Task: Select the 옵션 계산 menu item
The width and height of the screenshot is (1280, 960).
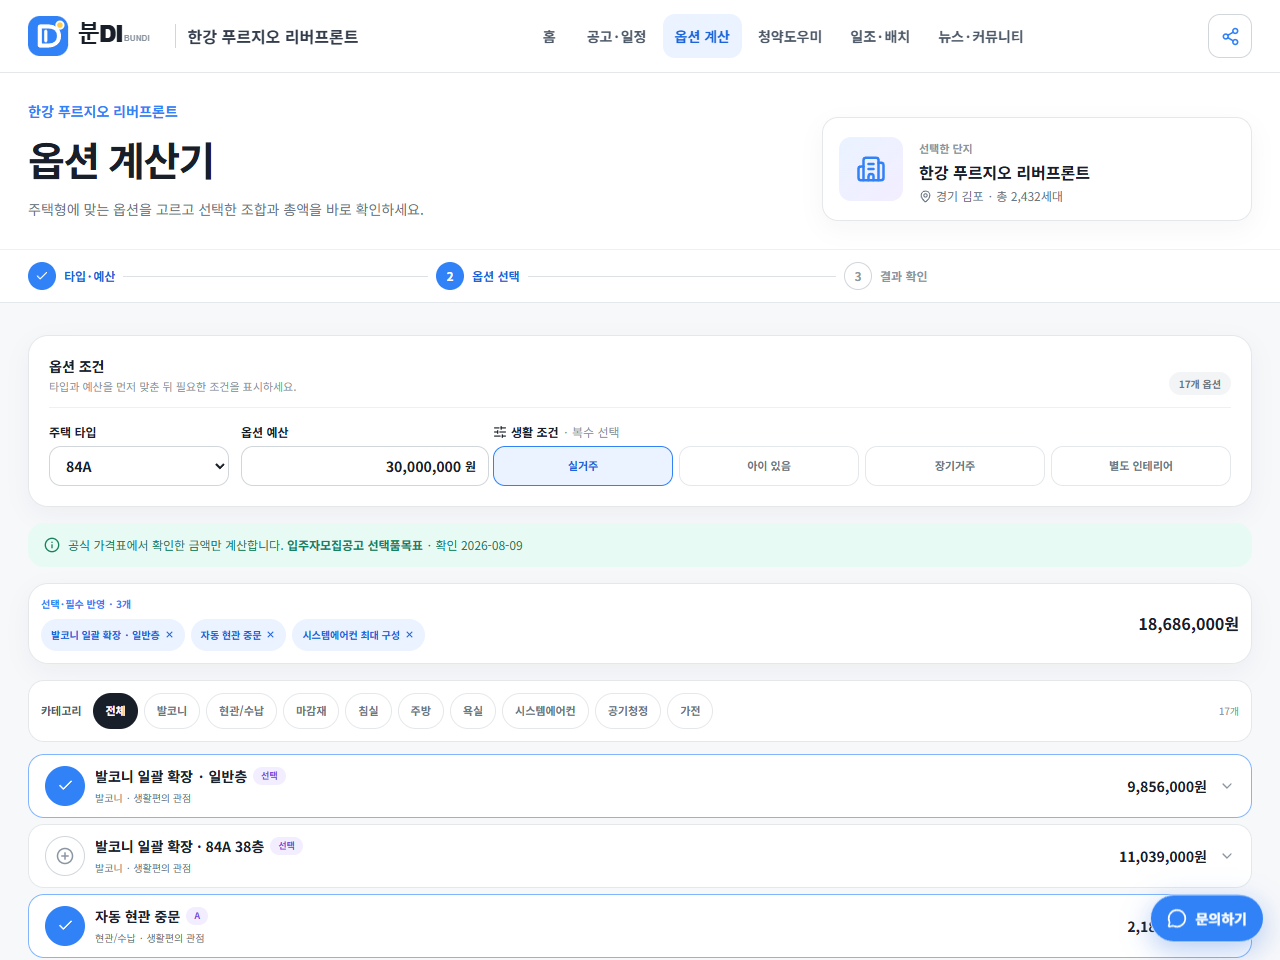Action: 702,36
